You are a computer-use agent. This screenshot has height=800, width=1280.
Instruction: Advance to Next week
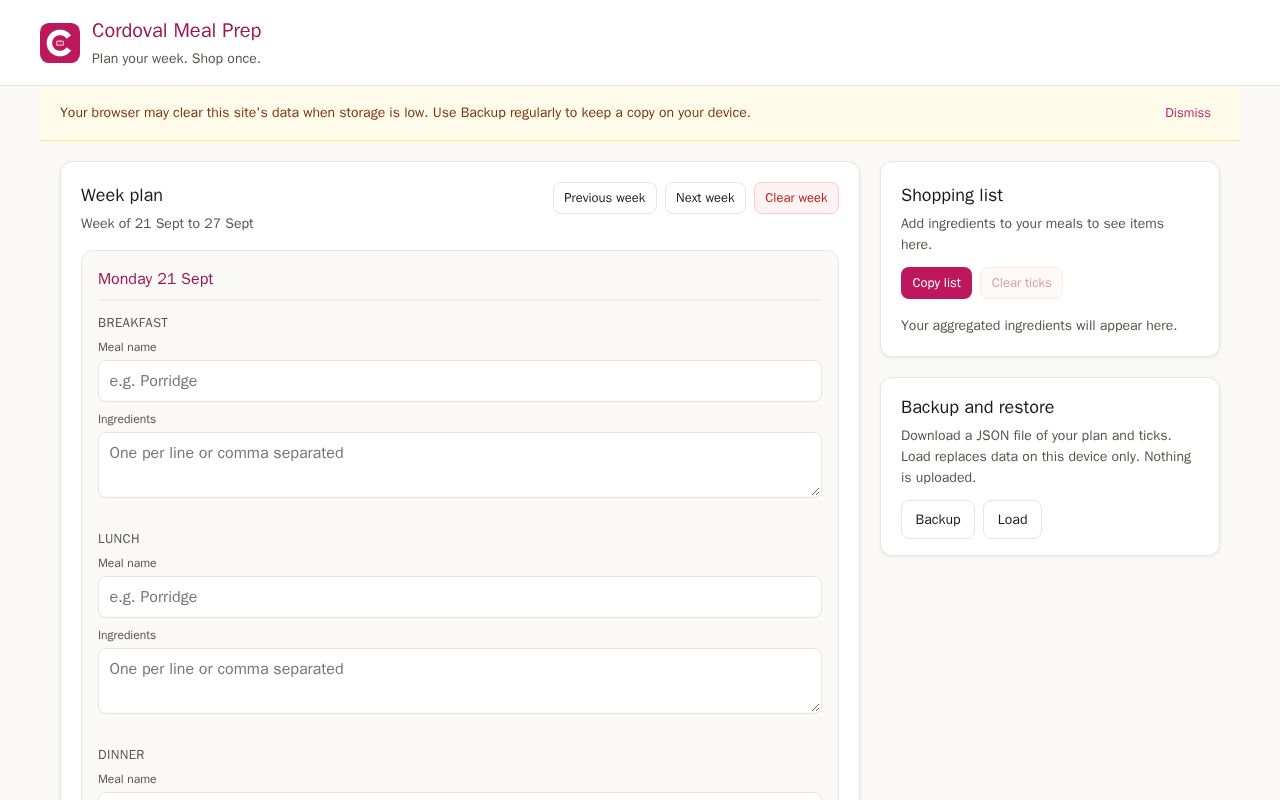pos(705,198)
